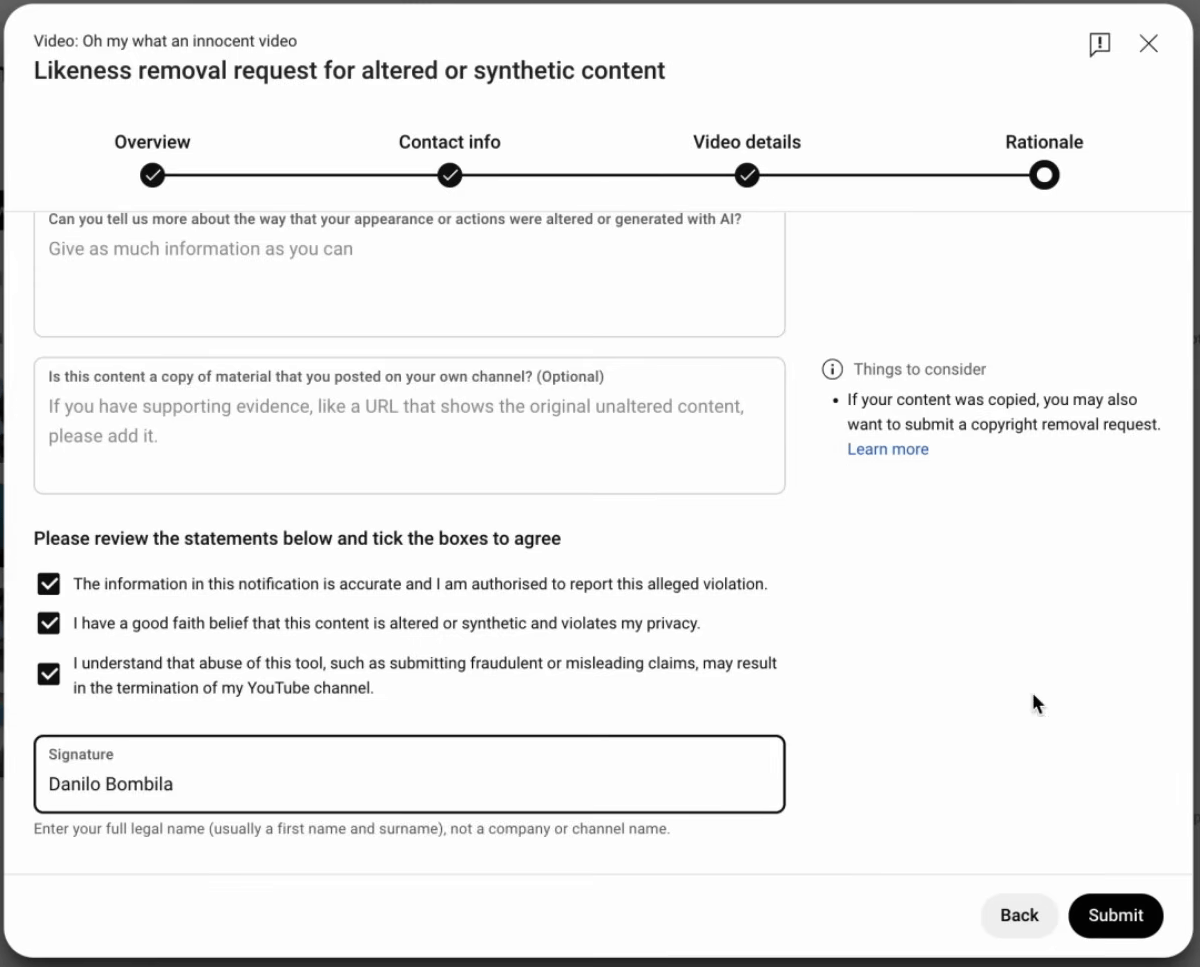Toggle the abuse of tool acknowledgment checkbox
This screenshot has height=967, width=1200.
48,675
